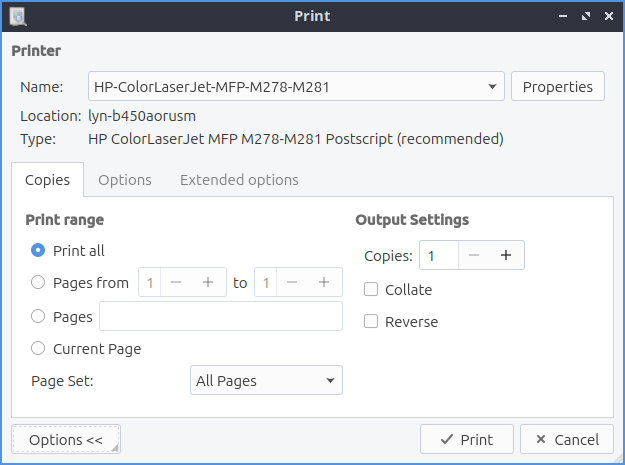Open printer Properties
Screen dimensions: 625x465
558,87
